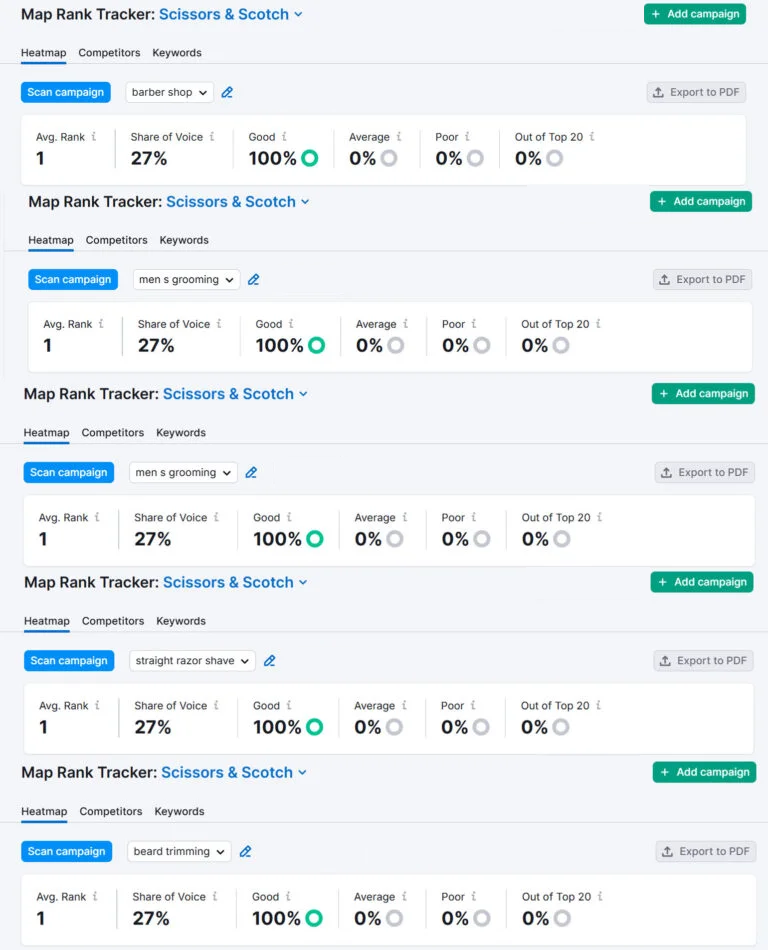Click edit pencil next to straight razor shave
768x950 pixels.
(269, 661)
